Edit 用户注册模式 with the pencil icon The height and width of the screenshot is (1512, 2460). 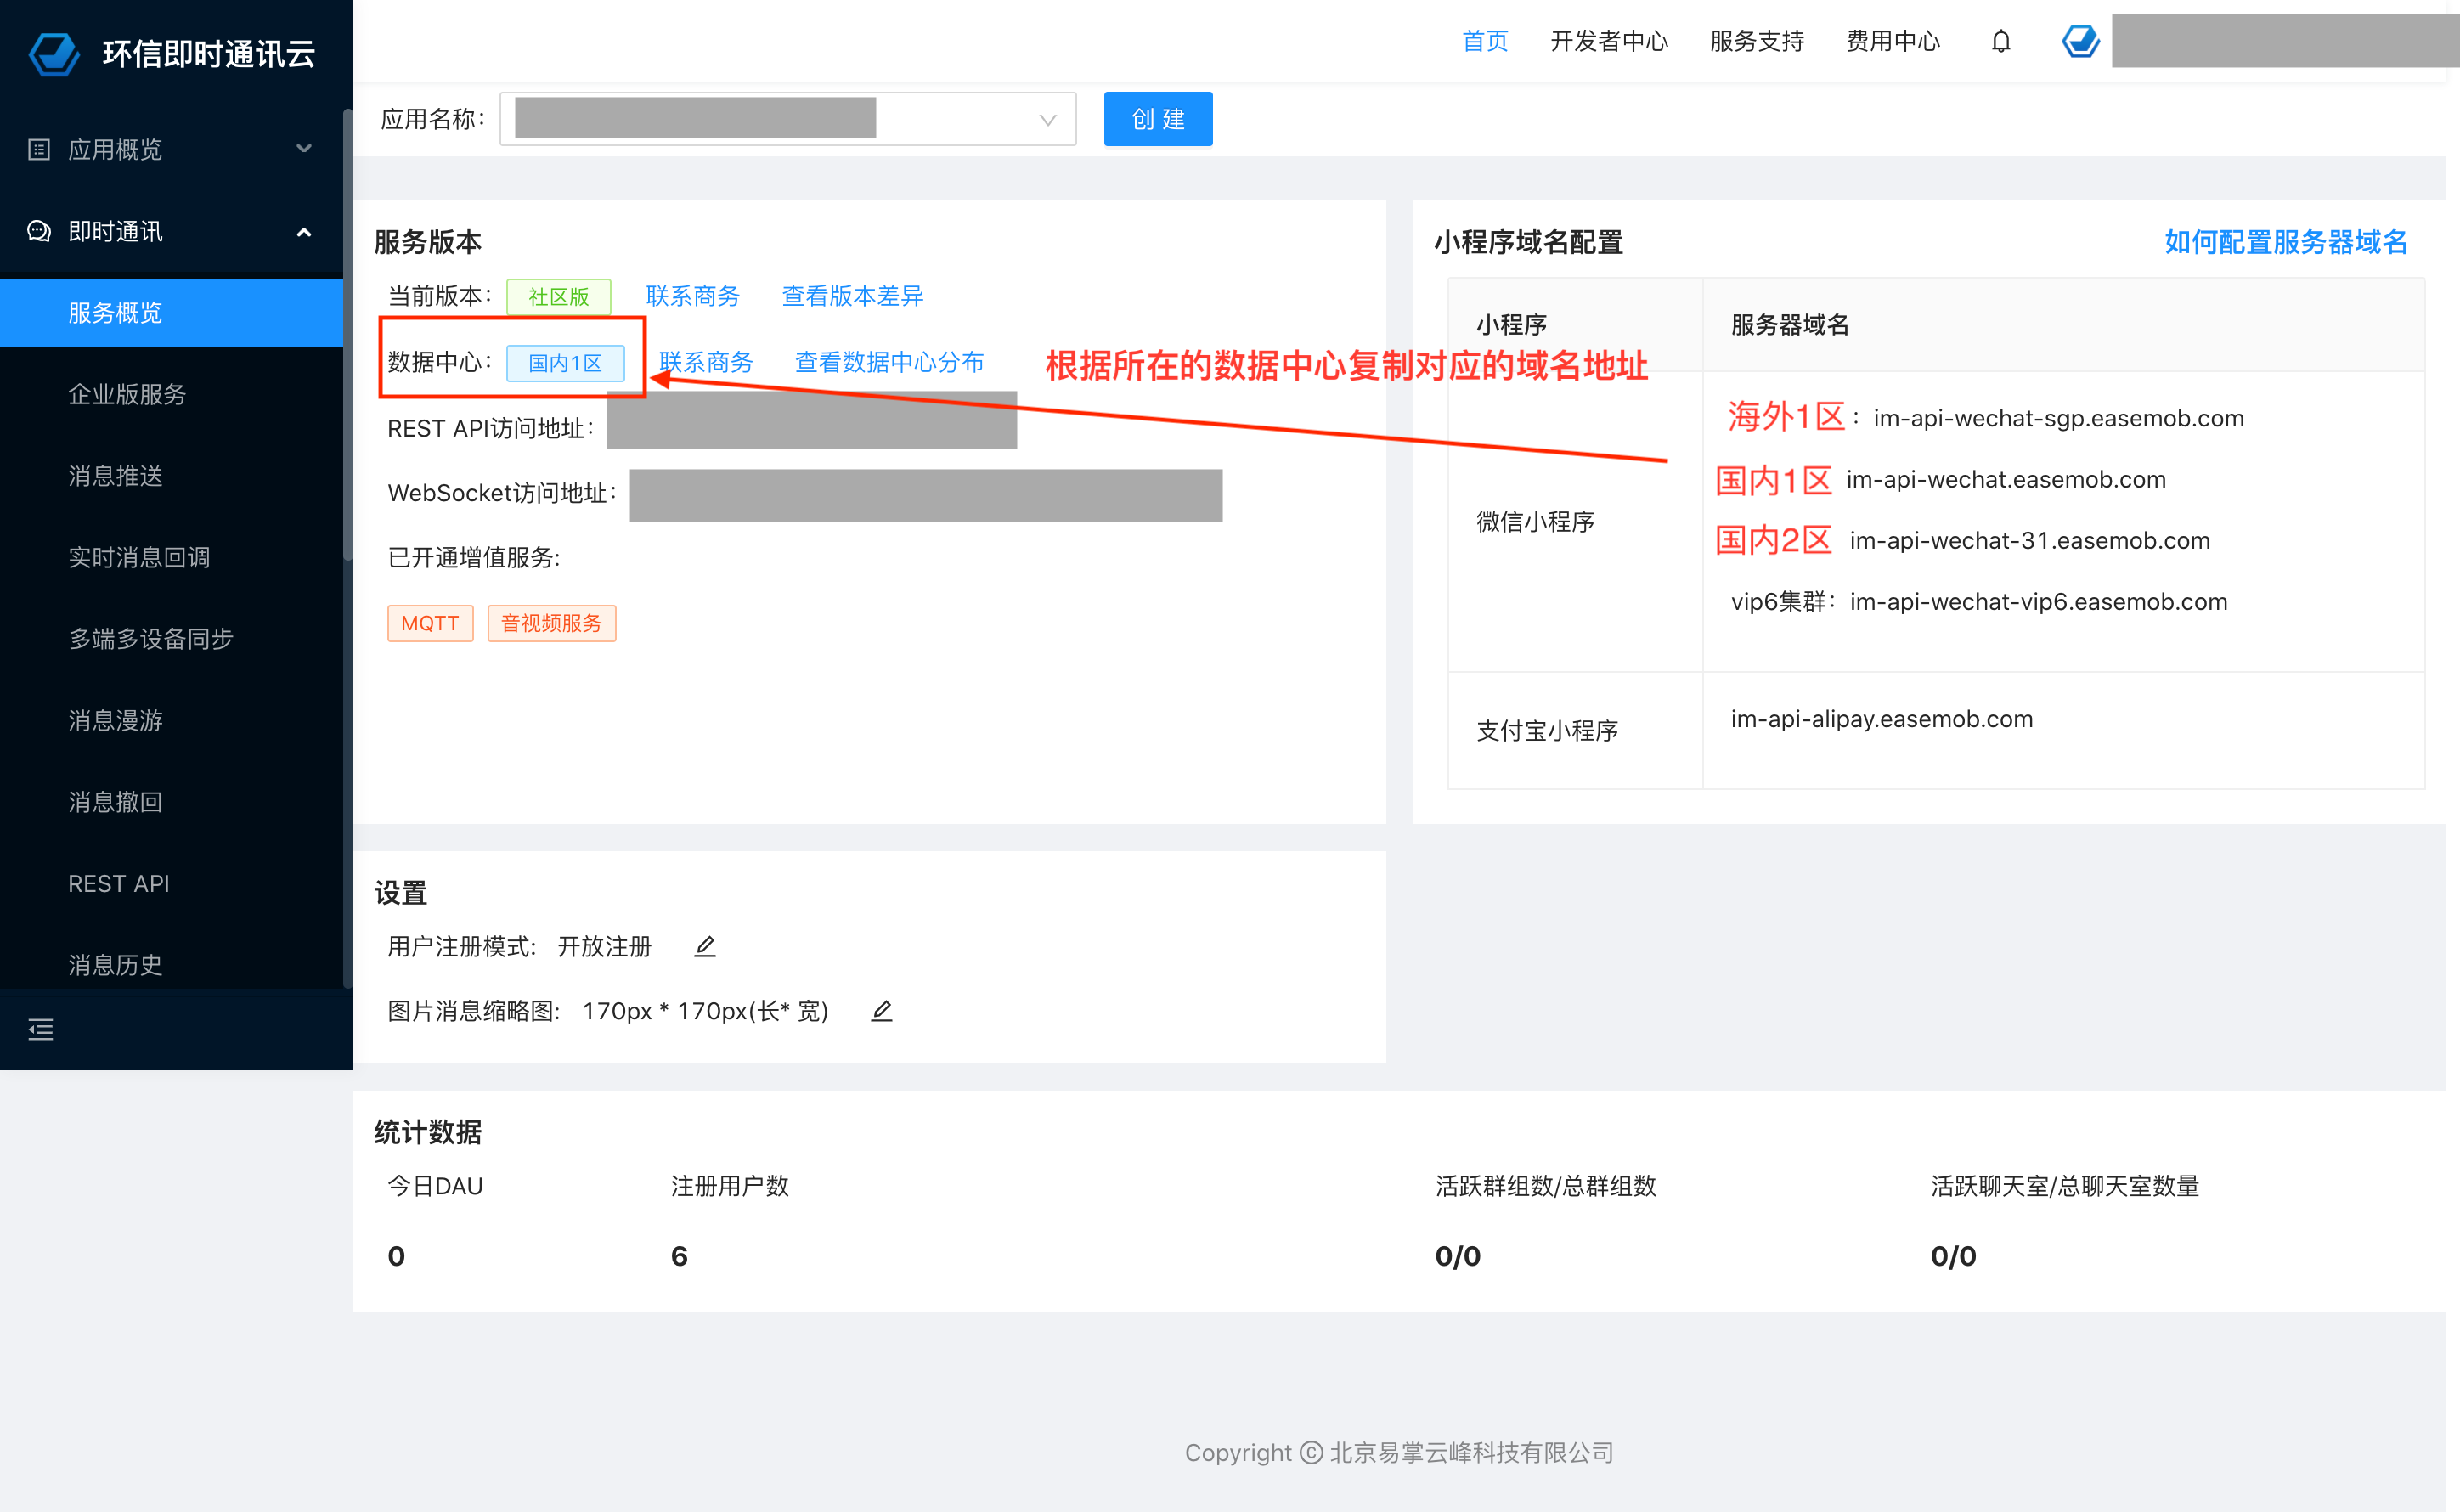tap(705, 946)
